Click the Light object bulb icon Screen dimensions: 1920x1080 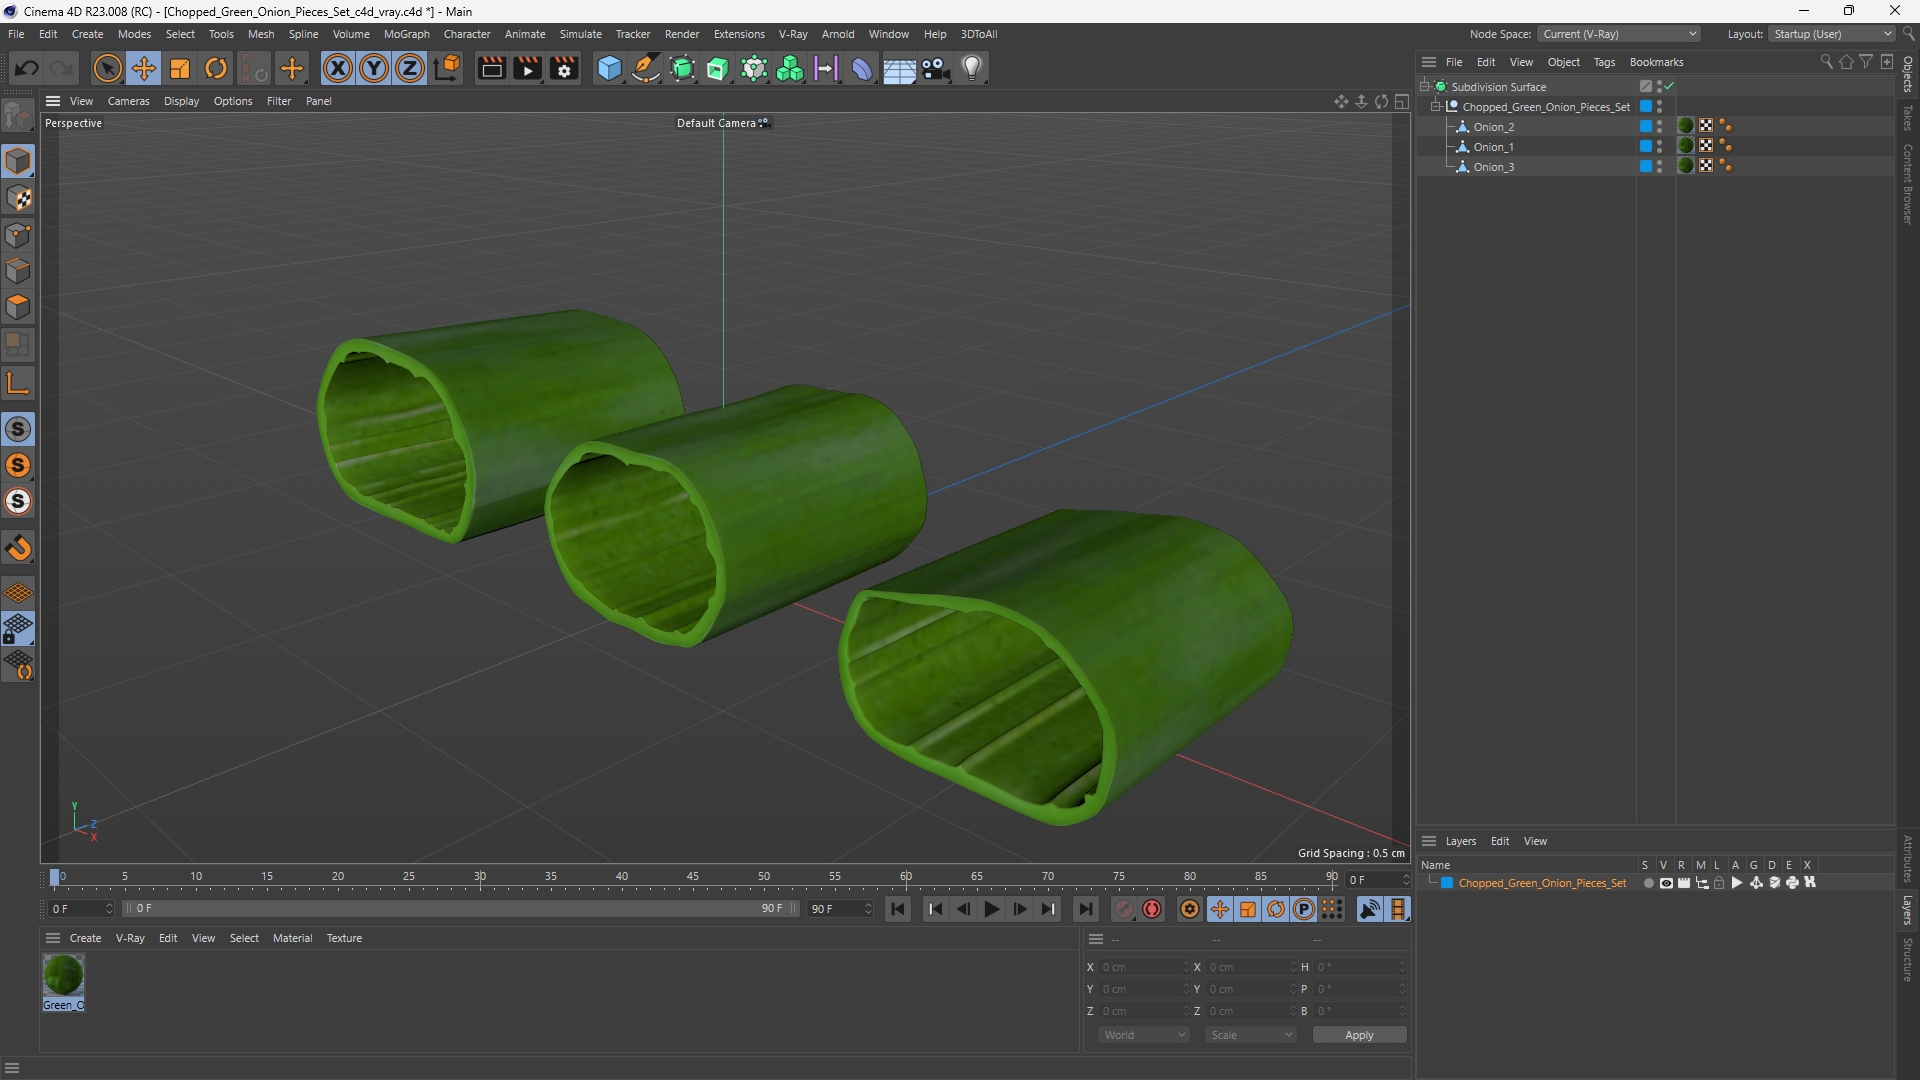972,68
